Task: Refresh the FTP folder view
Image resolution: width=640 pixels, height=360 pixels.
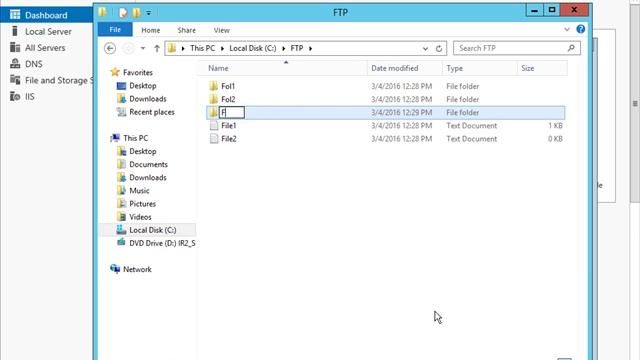Action: tap(439, 49)
